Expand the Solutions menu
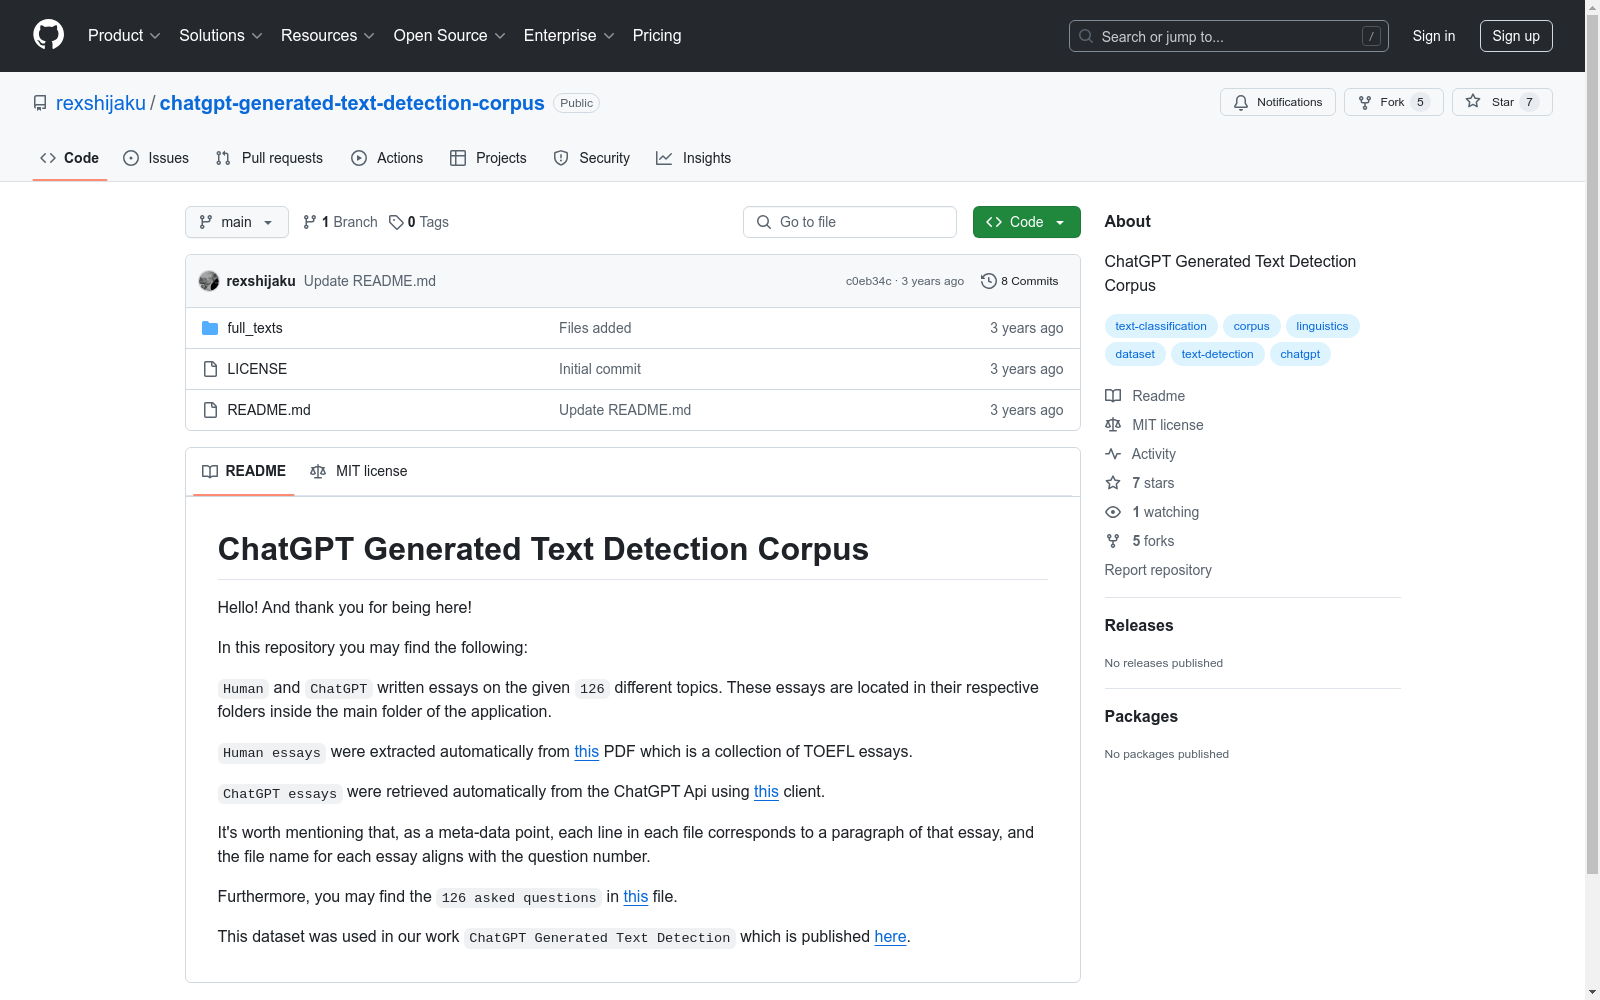This screenshot has width=1600, height=1000. pos(221,36)
